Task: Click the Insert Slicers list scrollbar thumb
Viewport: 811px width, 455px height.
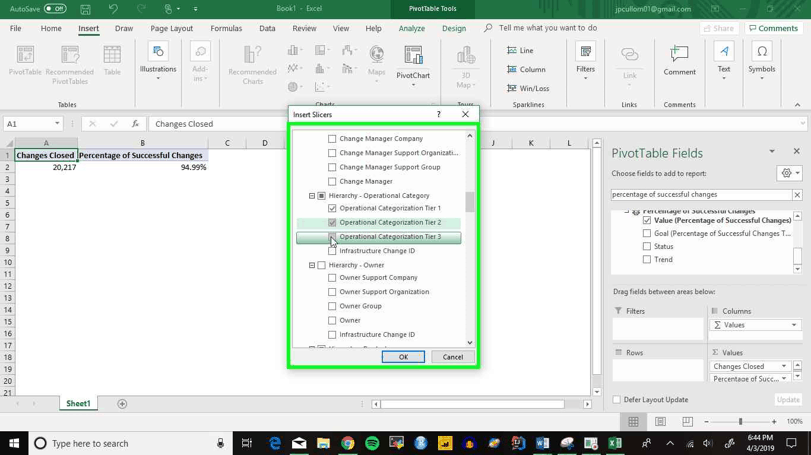Action: point(470,202)
